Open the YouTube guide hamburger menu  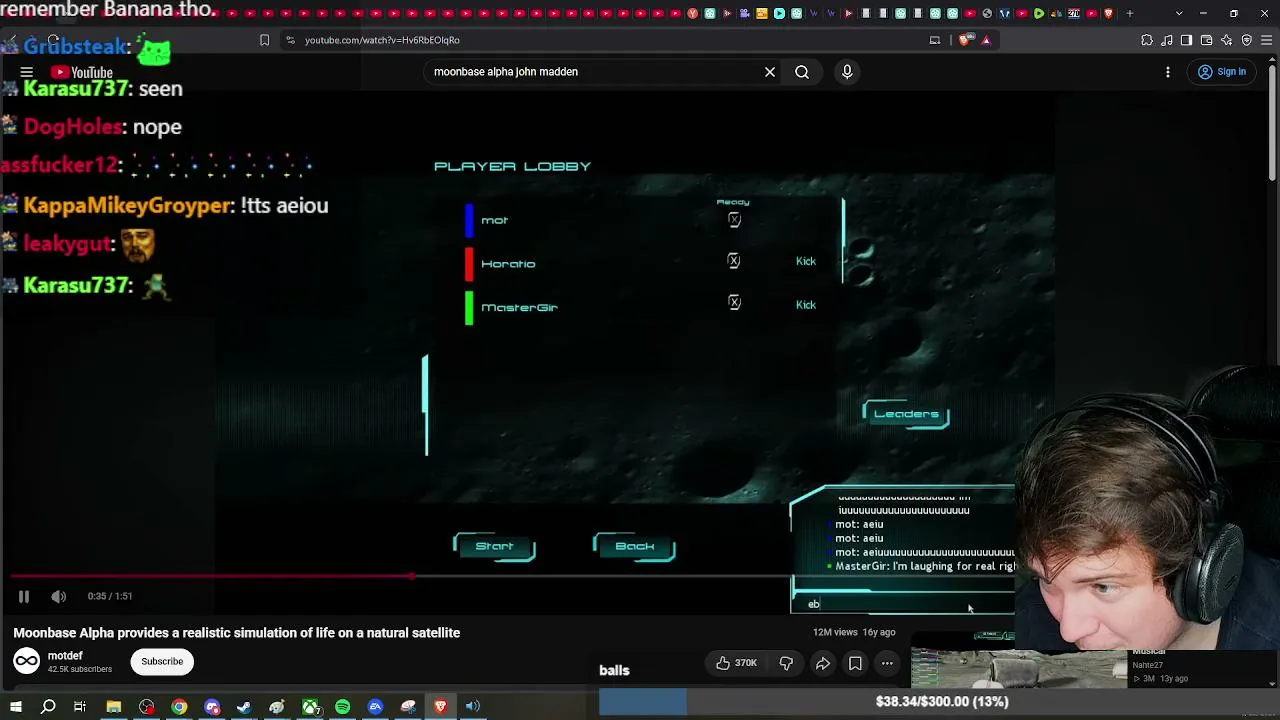tap(27, 72)
